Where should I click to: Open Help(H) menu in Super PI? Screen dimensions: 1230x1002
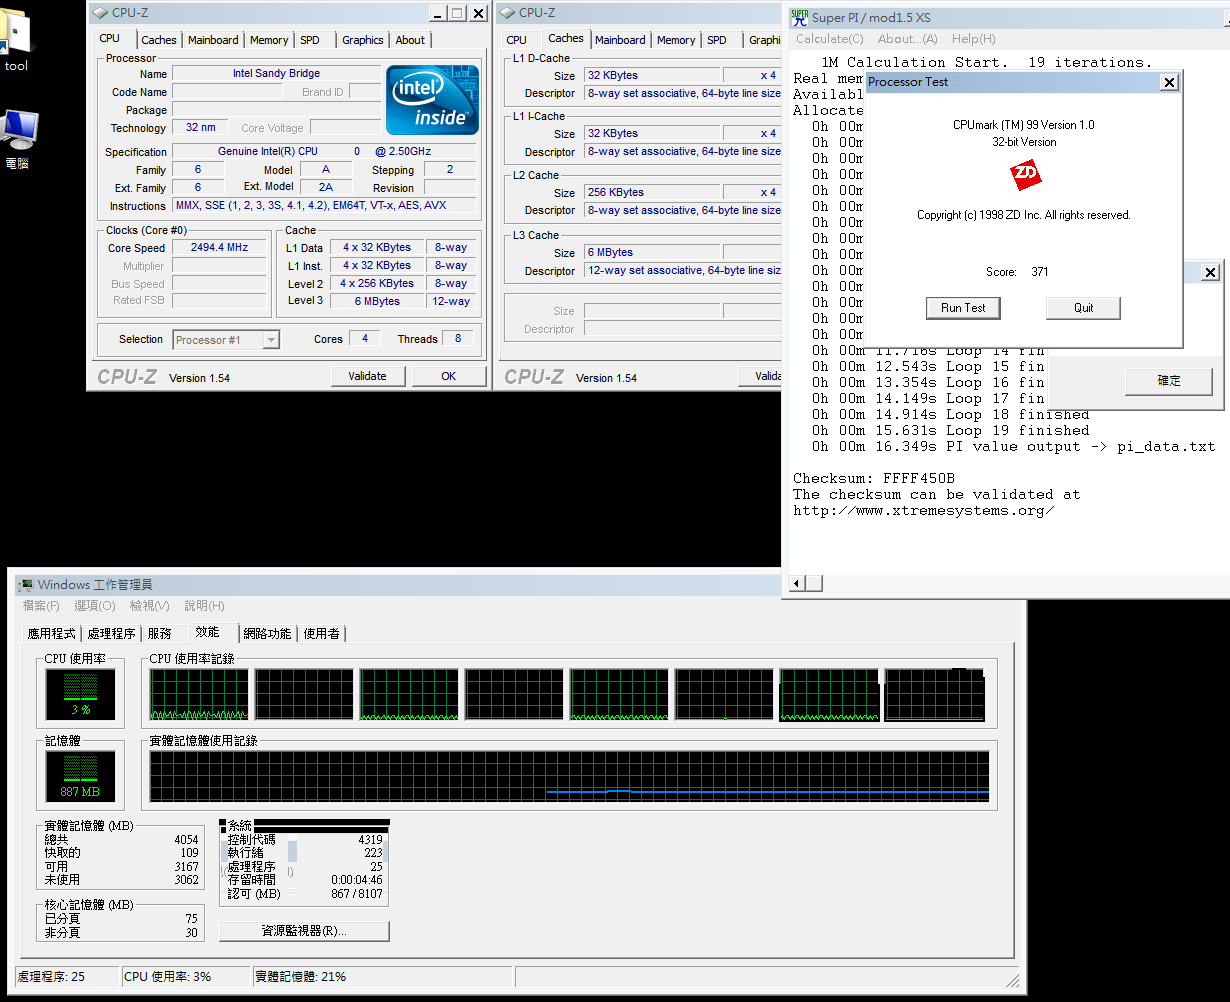click(x=973, y=39)
